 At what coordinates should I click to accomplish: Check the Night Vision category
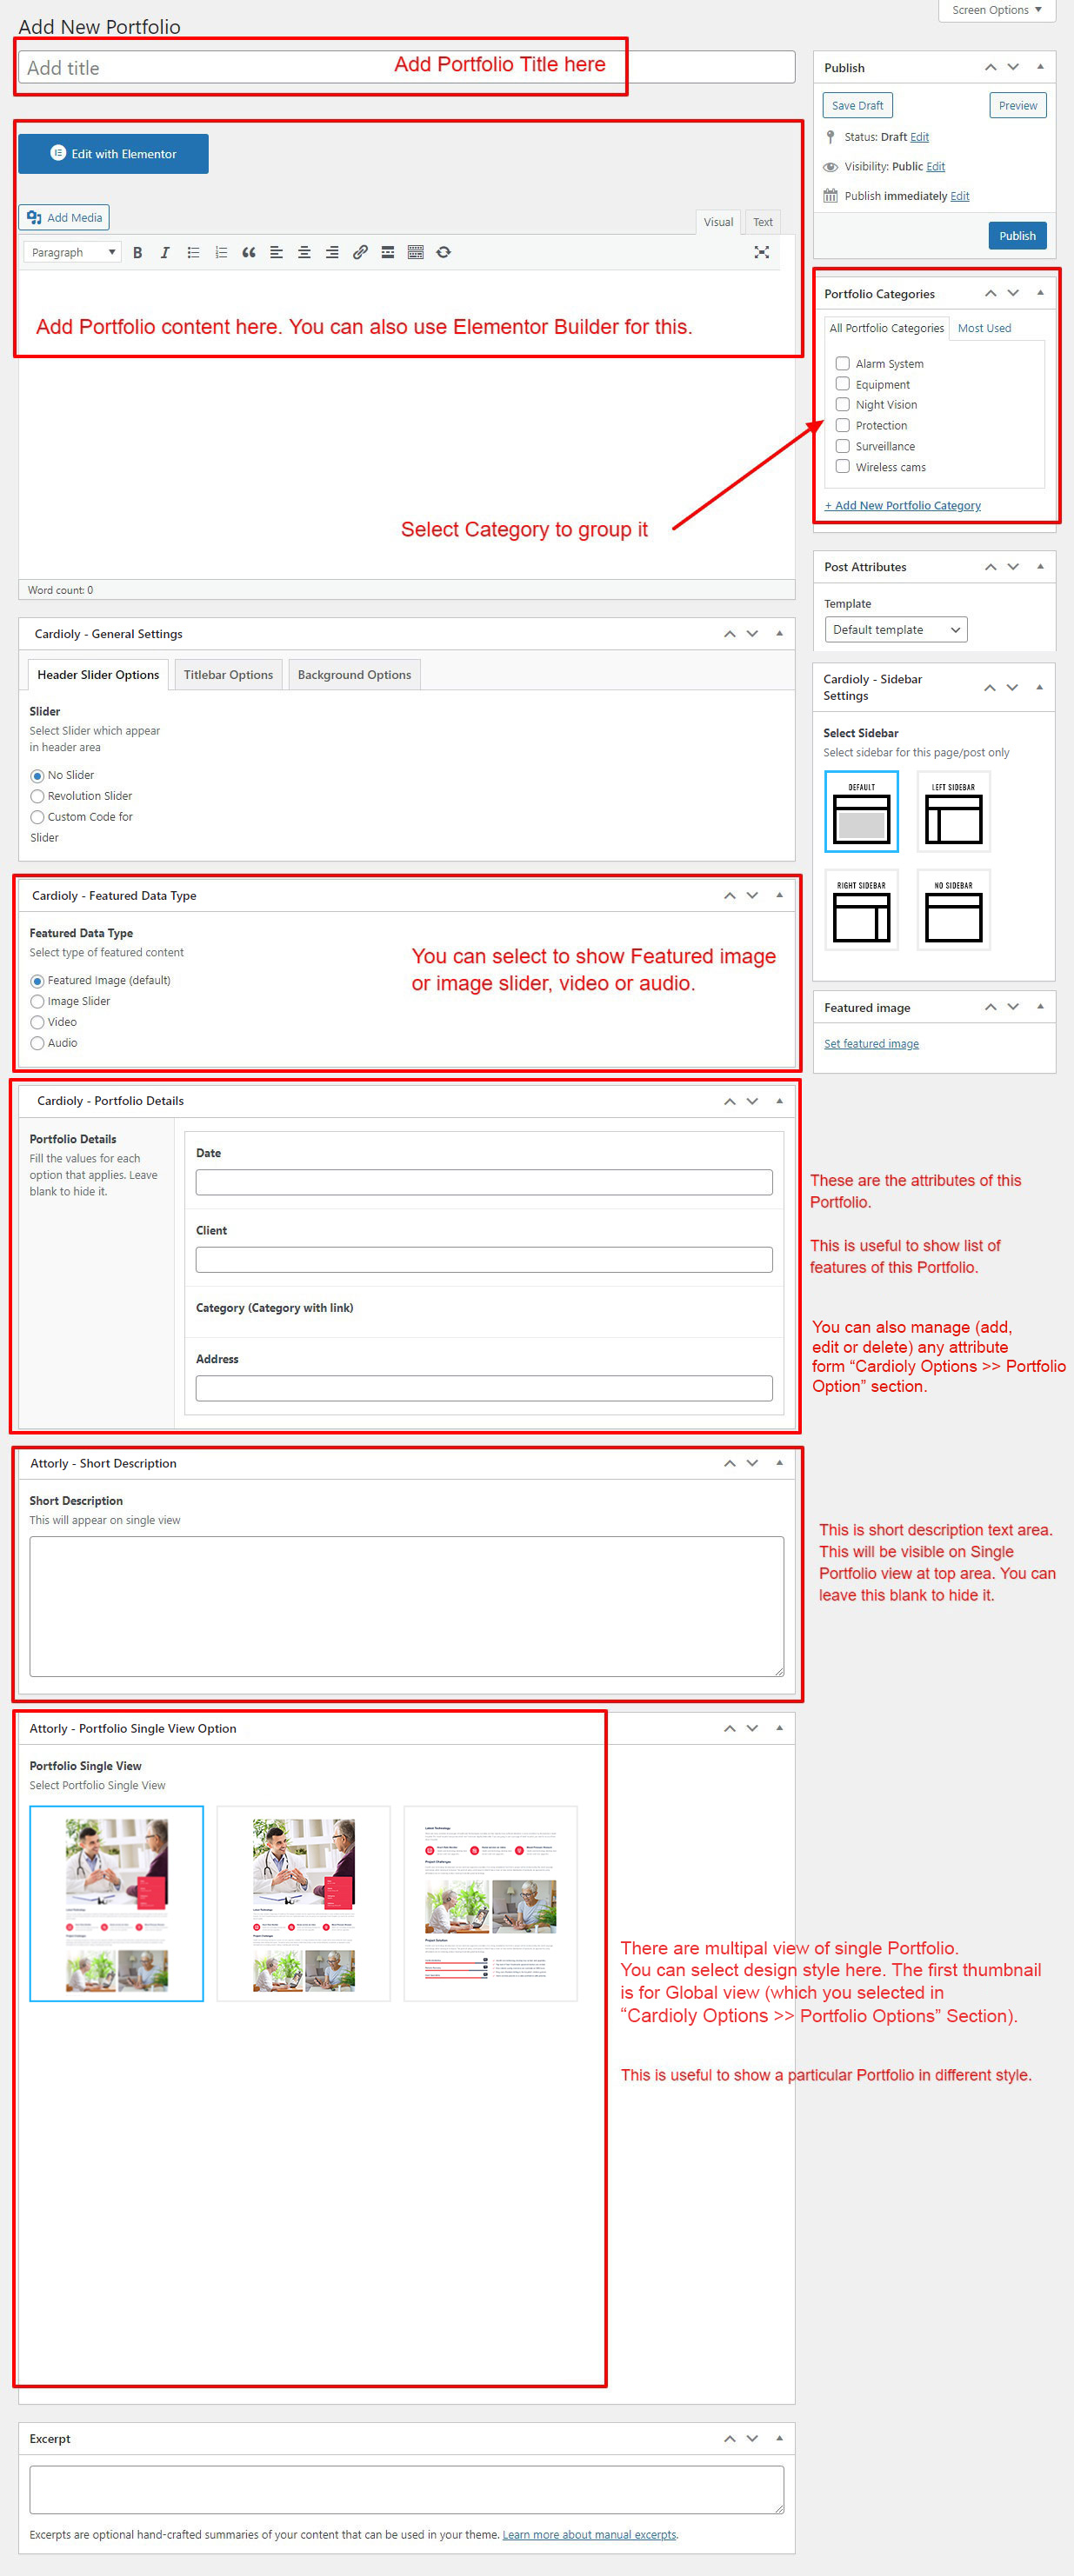(x=843, y=405)
